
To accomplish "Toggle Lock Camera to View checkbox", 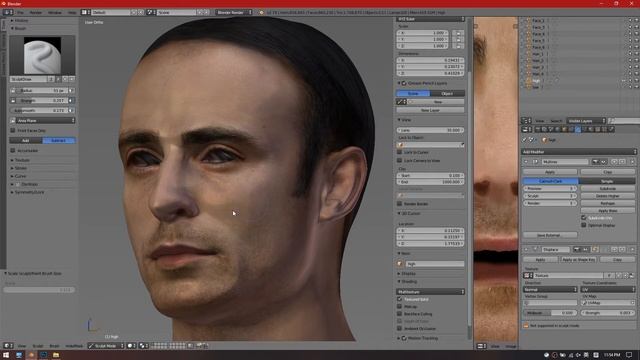I will tap(400, 160).
